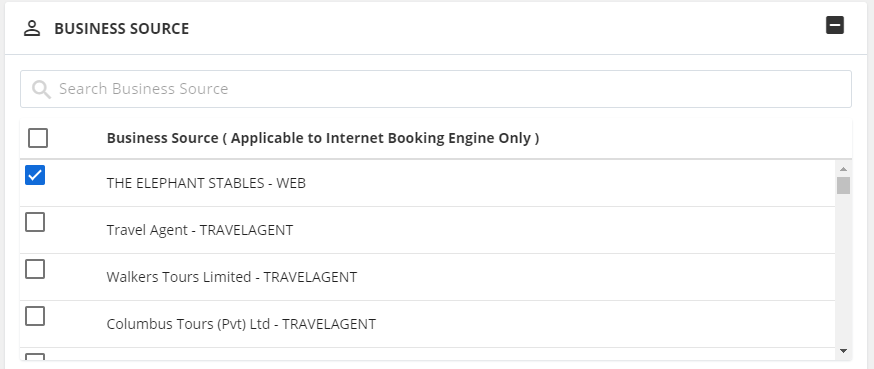Select the Walkers Tours Limited row text
The image size is (874, 369).
pos(232,276)
